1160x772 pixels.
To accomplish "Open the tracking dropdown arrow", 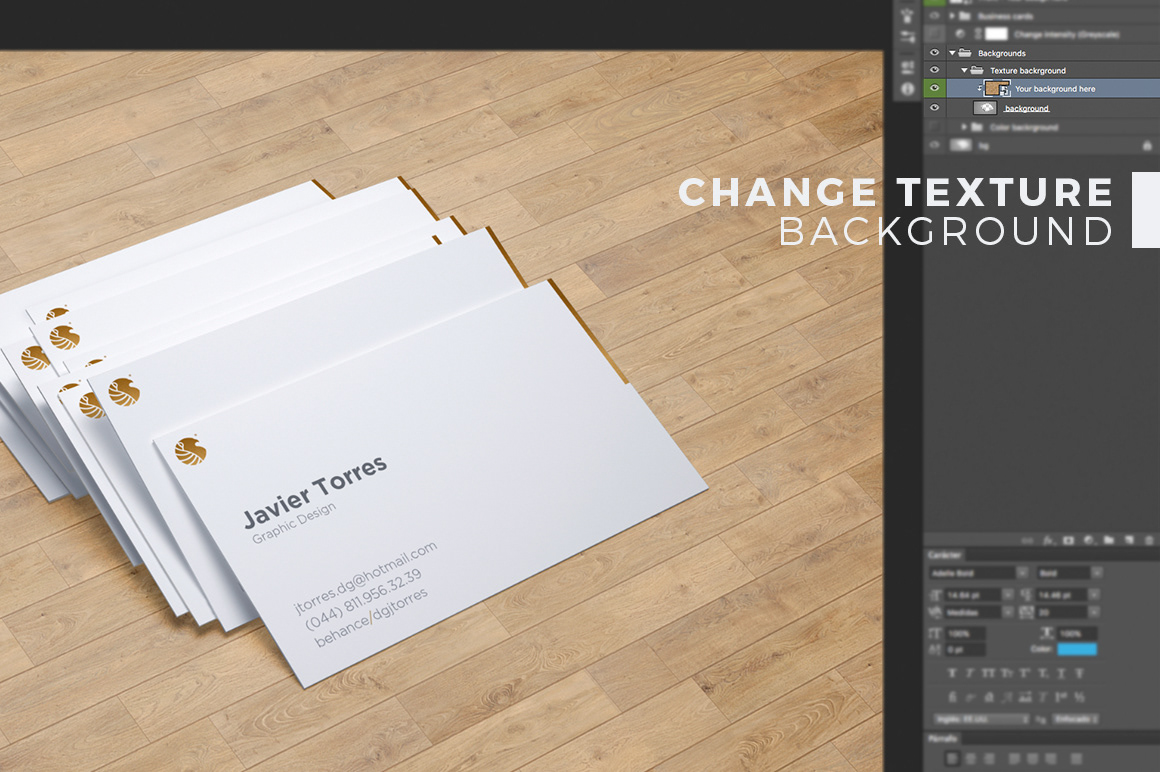I will tap(1093, 612).
